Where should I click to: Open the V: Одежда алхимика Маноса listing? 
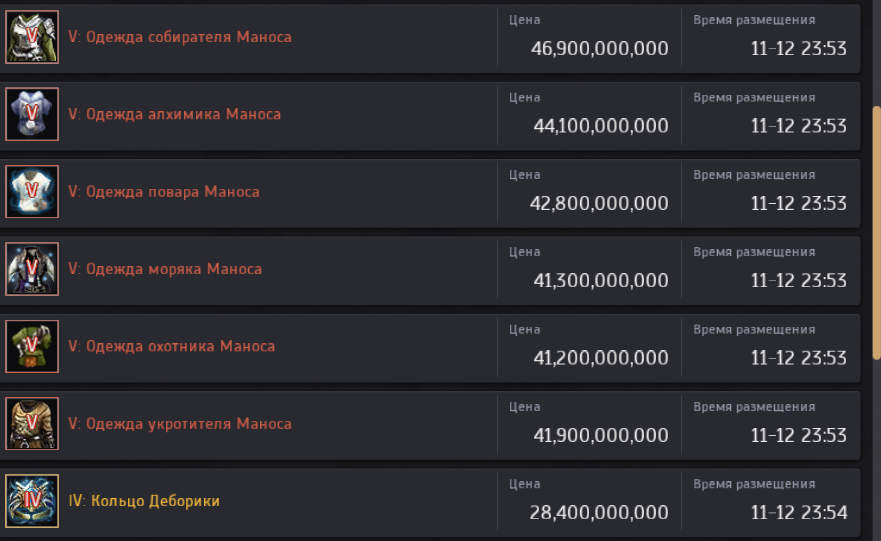pos(174,114)
